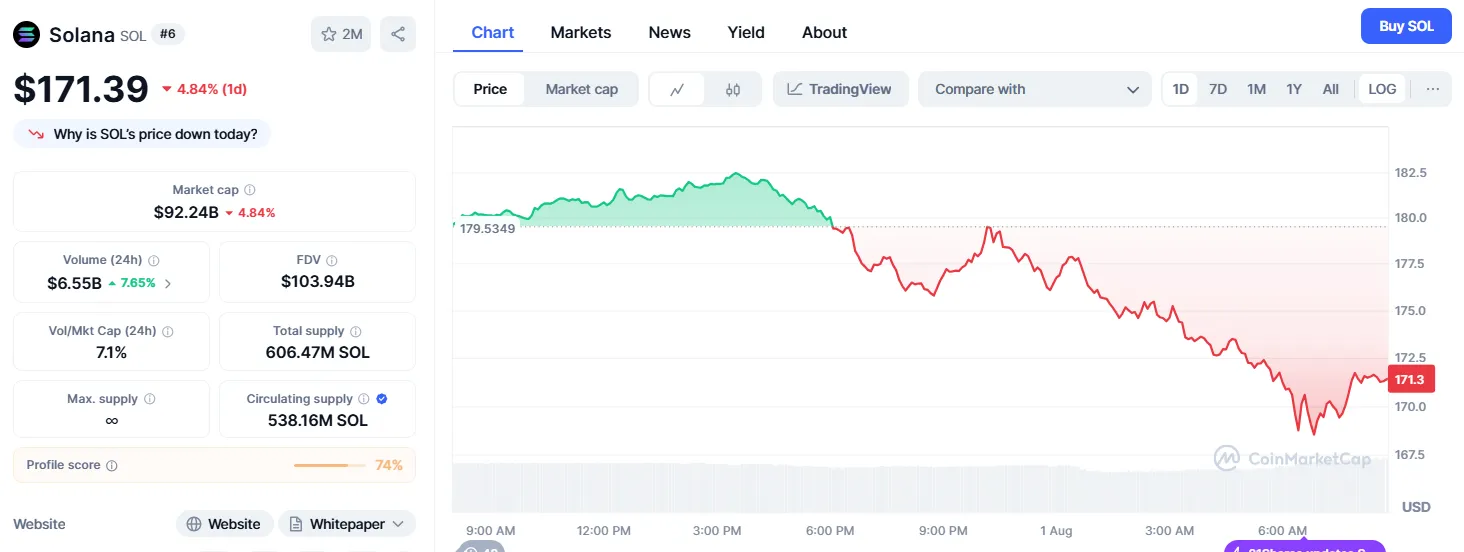The image size is (1464, 552).
Task: Click the share icon next to Solana
Action: 398,34
